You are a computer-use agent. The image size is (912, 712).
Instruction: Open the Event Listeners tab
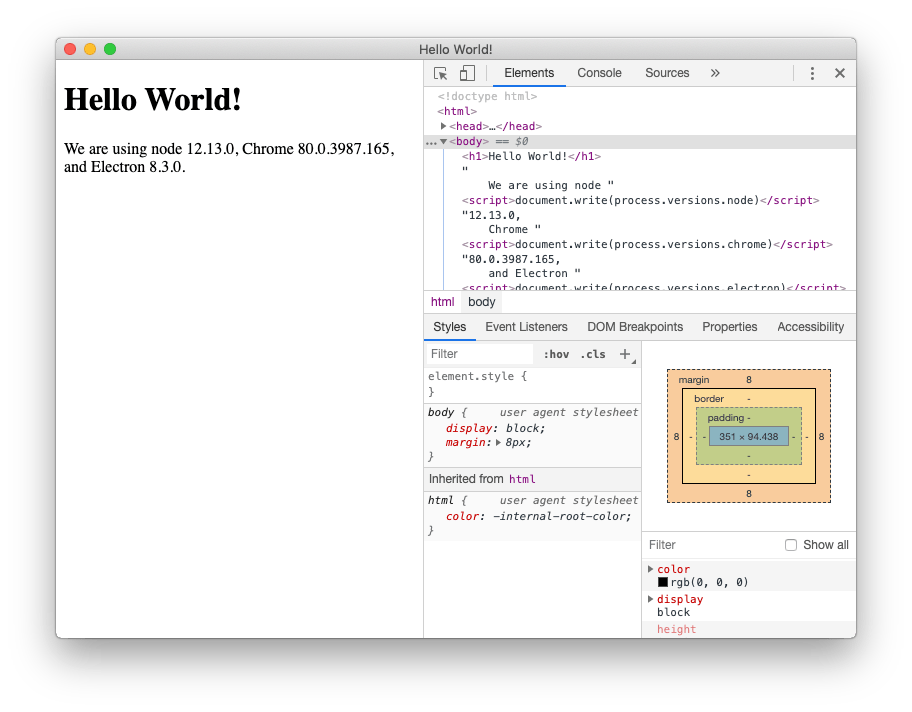526,327
